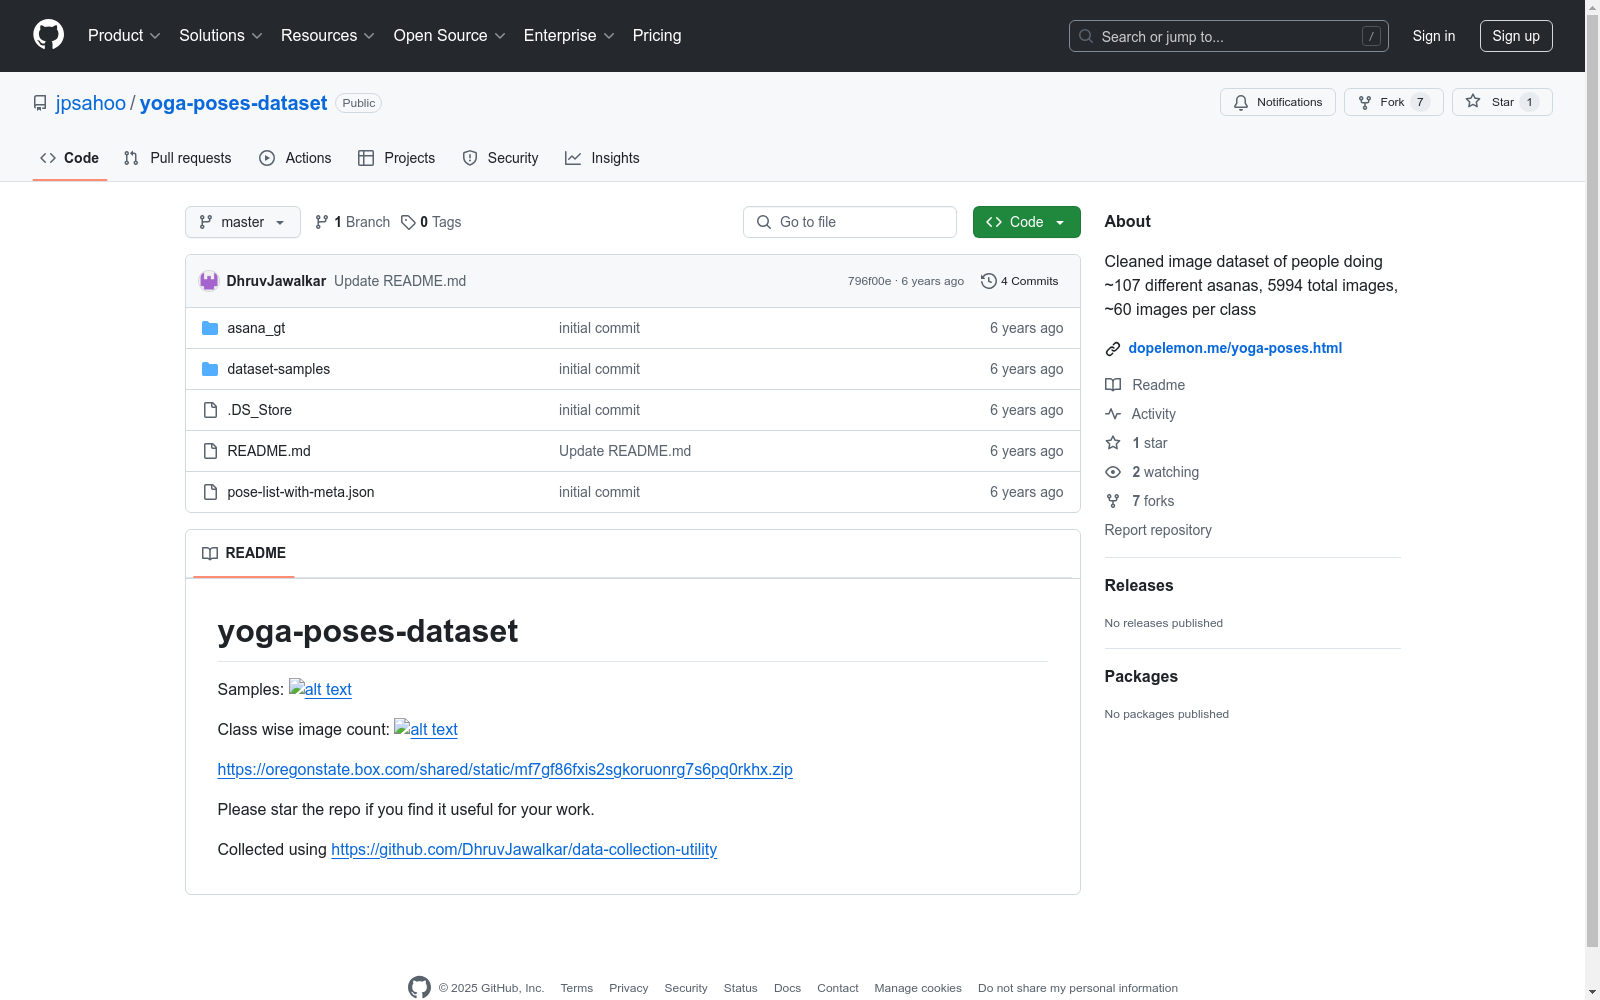Click the Sign in link
This screenshot has width=1600, height=1000.
tap(1434, 36)
